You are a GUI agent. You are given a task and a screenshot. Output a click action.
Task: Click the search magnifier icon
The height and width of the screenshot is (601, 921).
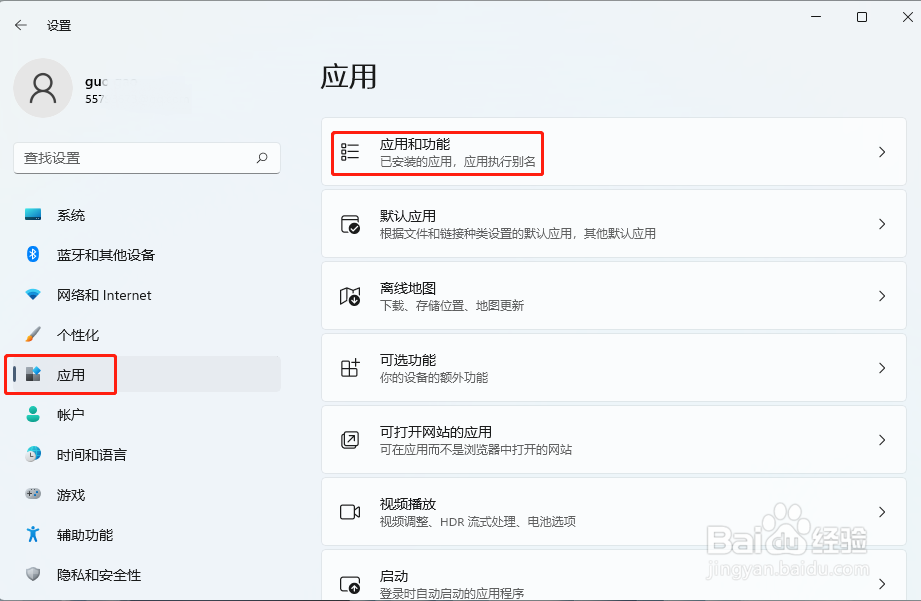(x=262, y=158)
